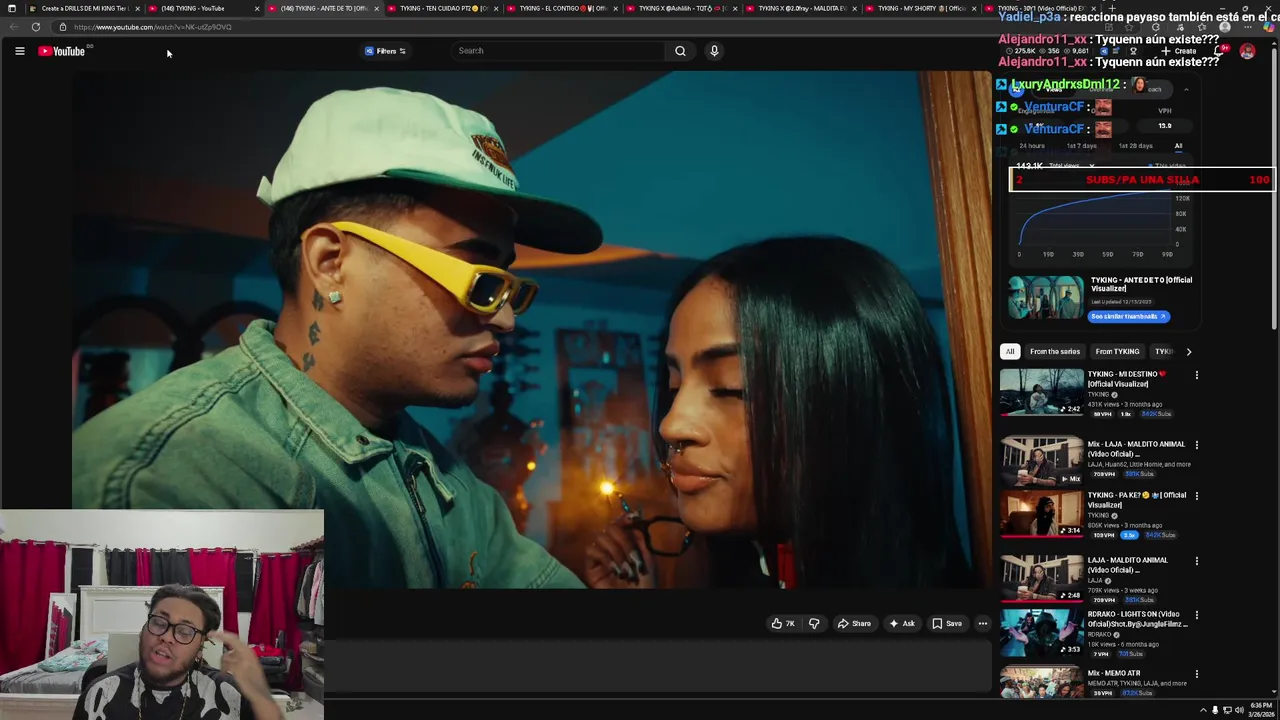Open the Filters button beside search
This screenshot has width=1280, height=720.
[386, 51]
